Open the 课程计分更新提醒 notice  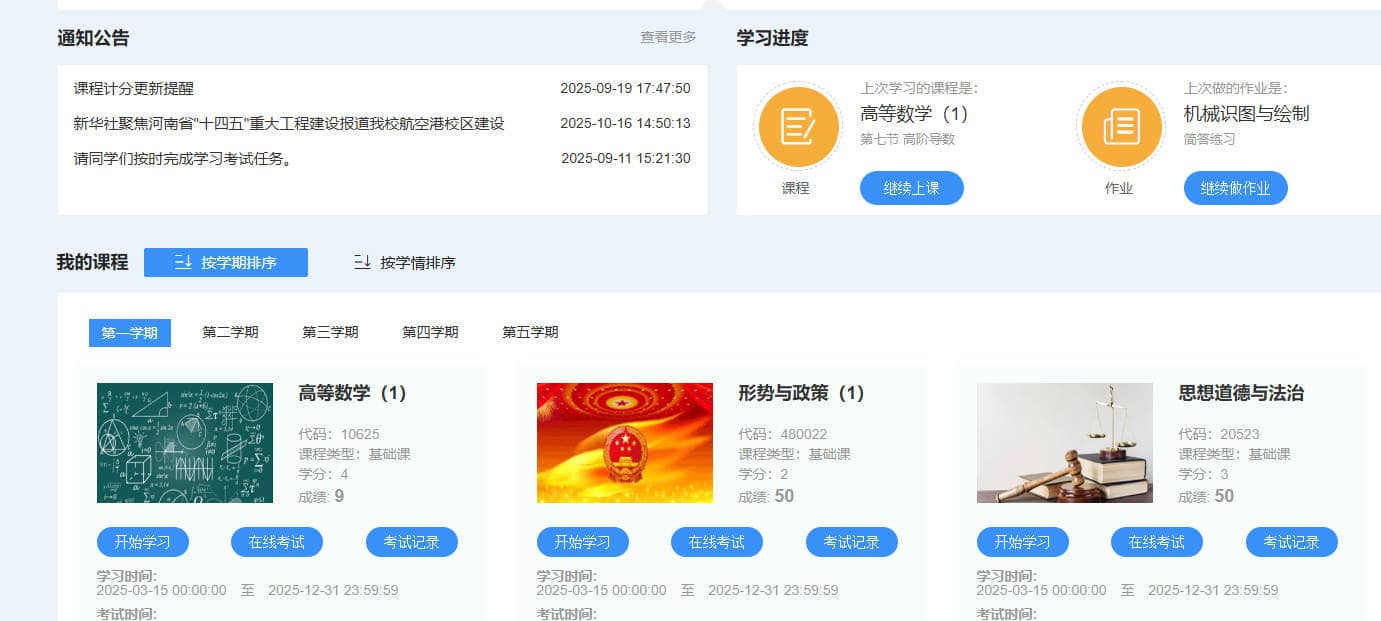pyautogui.click(x=134, y=89)
